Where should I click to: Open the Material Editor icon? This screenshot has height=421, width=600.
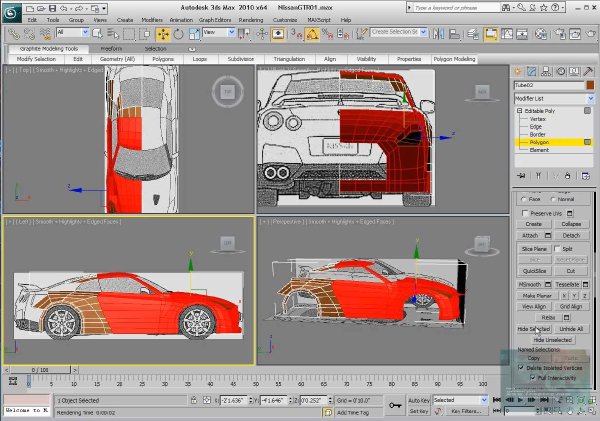tap(541, 34)
